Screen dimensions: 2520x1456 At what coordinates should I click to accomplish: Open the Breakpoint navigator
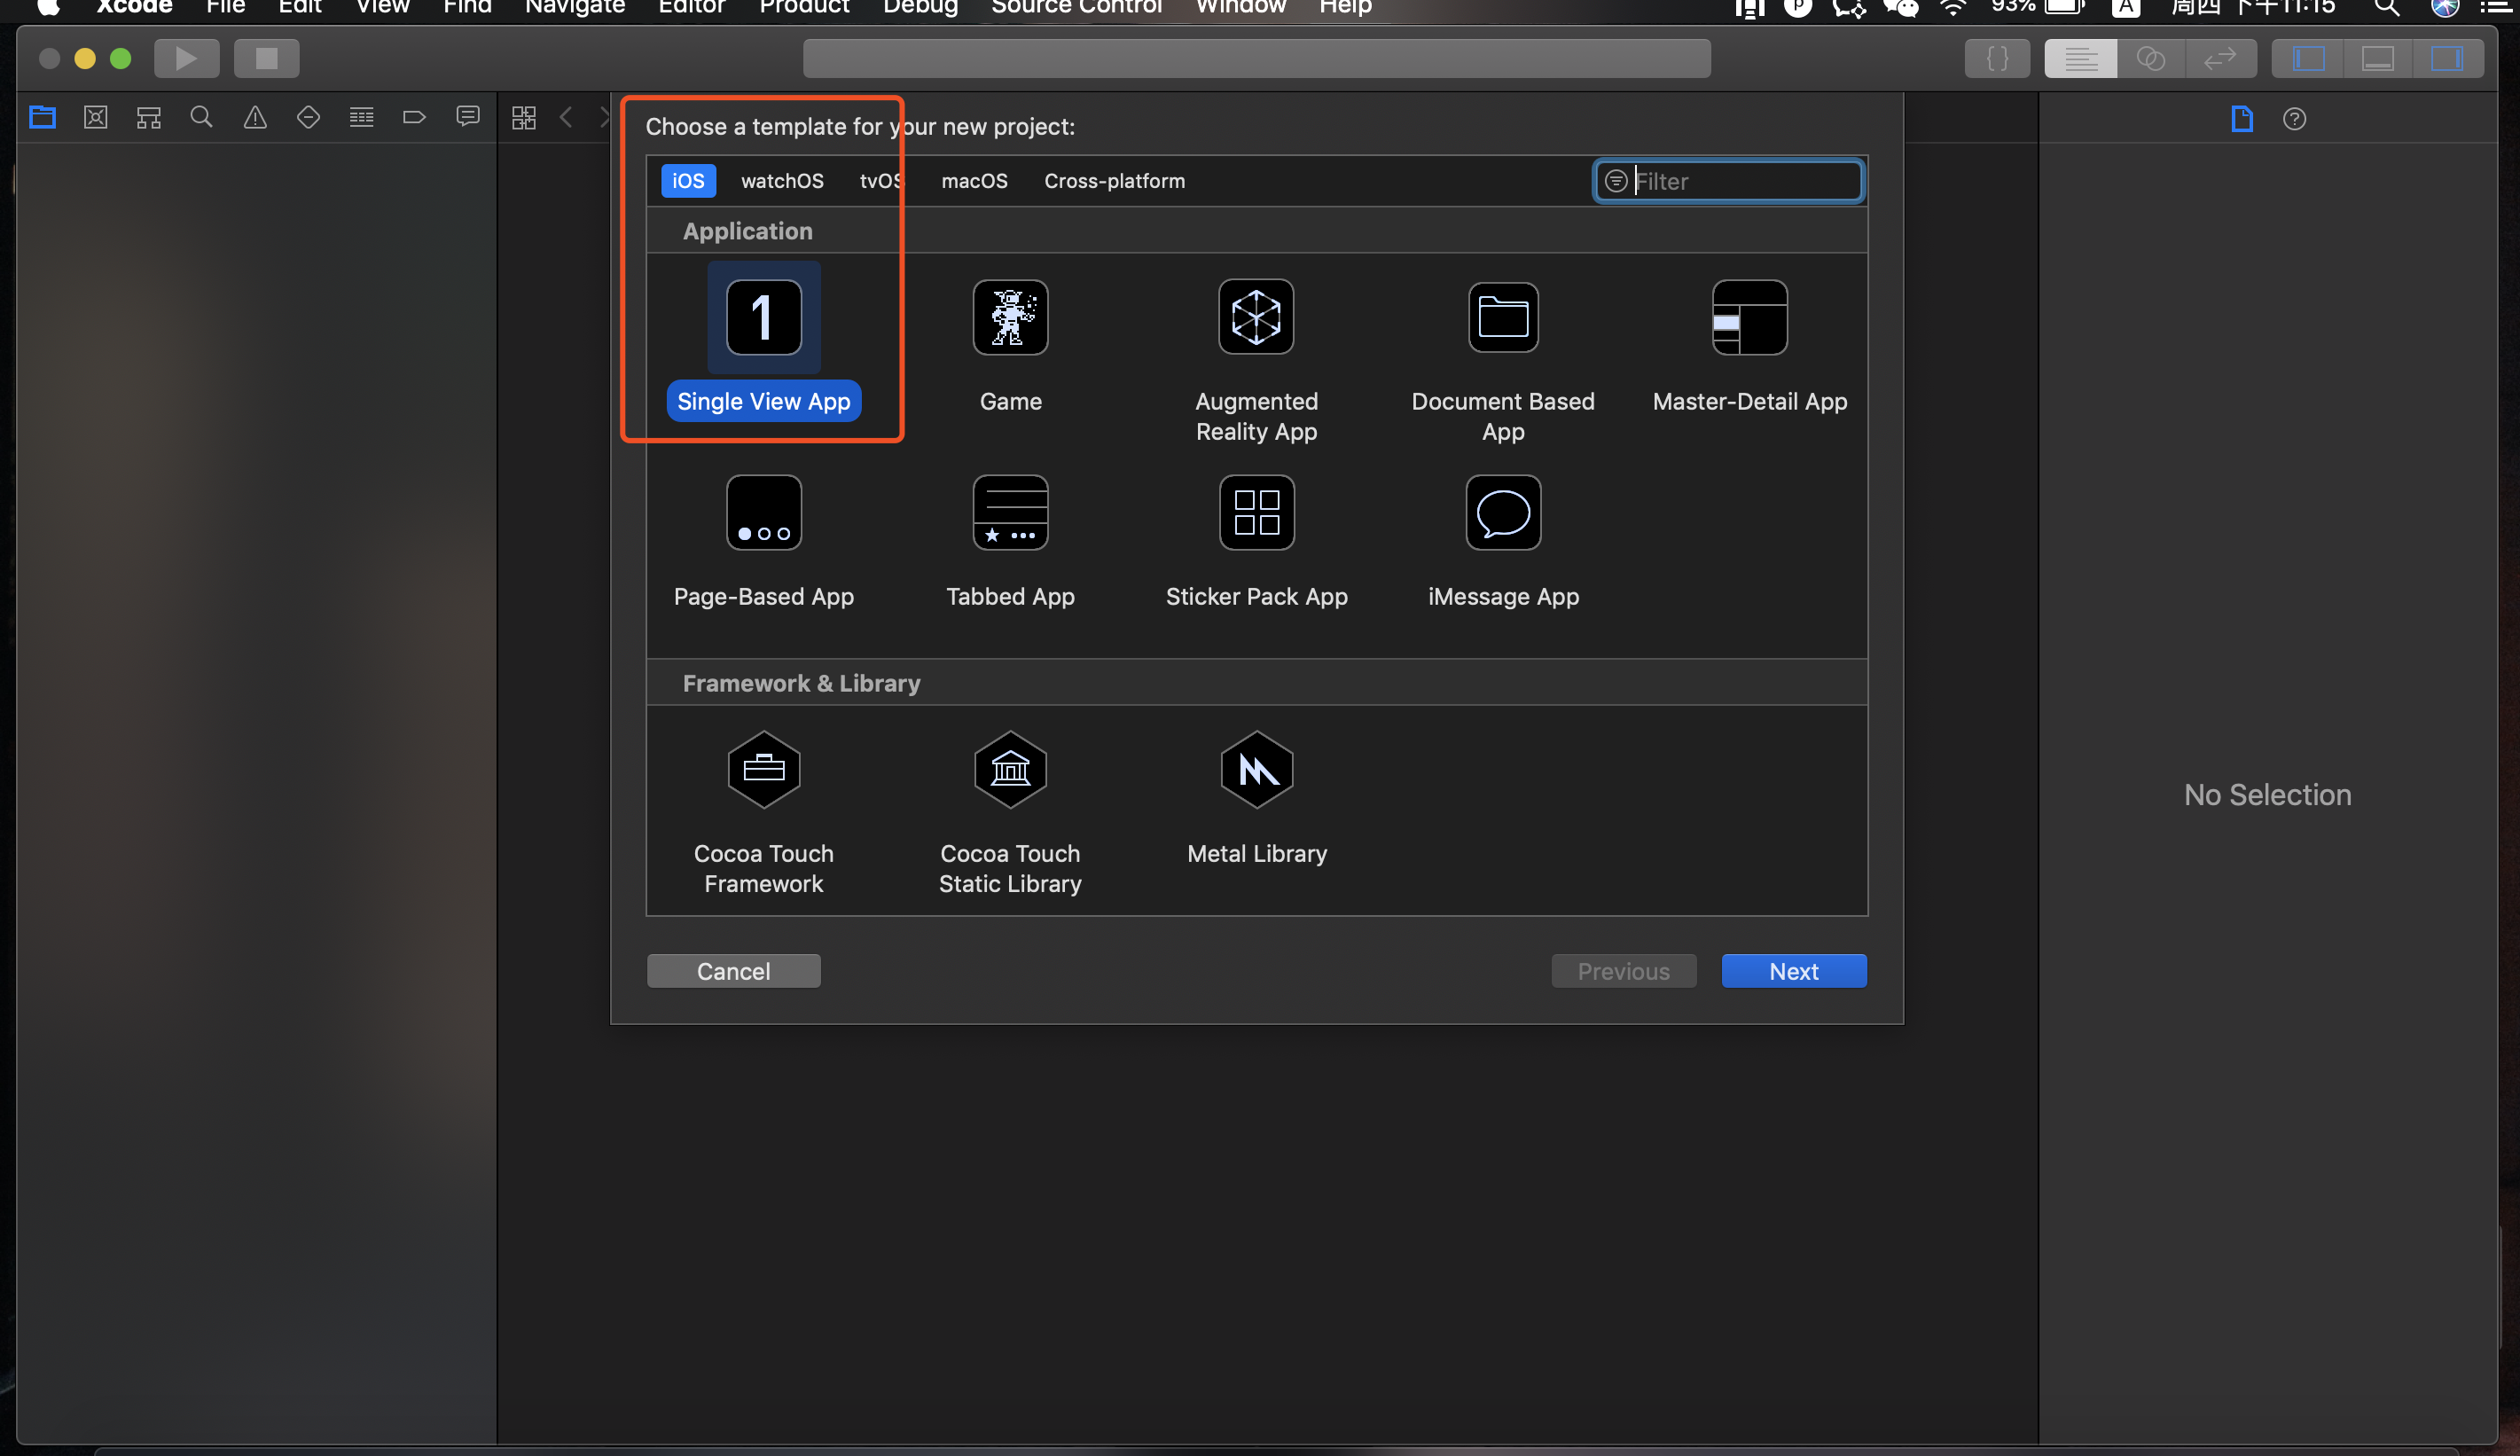coord(414,117)
